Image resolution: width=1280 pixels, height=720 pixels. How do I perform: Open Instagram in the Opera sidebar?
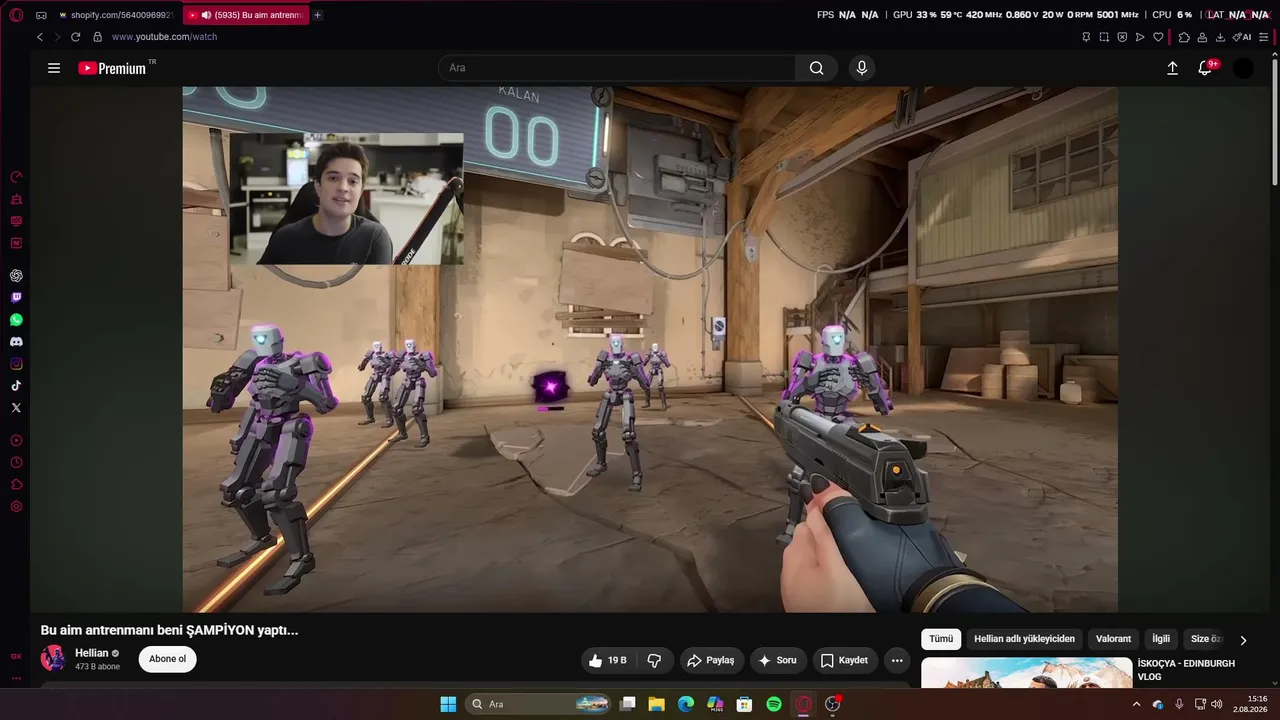pyautogui.click(x=16, y=364)
